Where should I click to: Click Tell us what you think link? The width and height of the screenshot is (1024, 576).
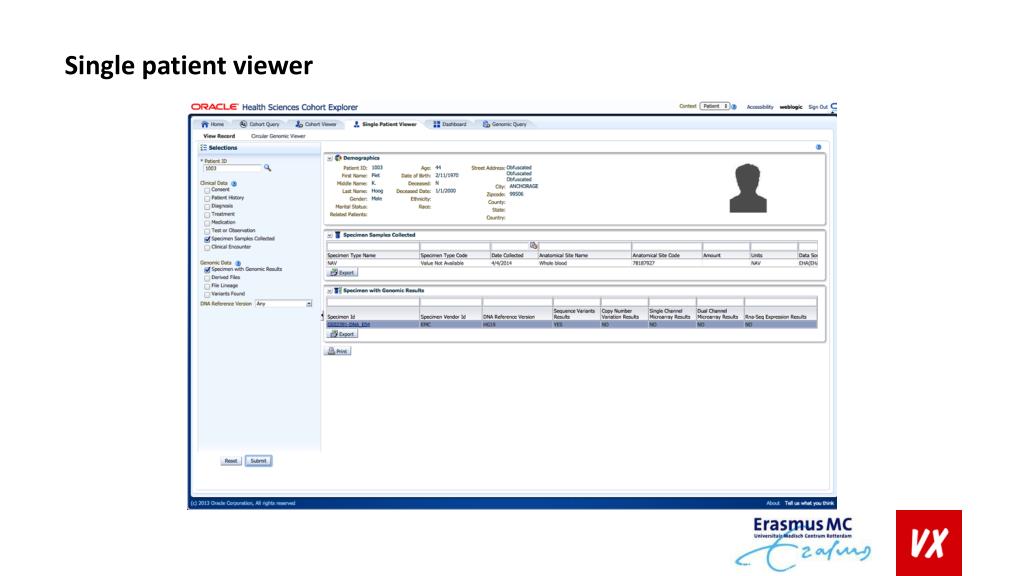click(x=809, y=504)
